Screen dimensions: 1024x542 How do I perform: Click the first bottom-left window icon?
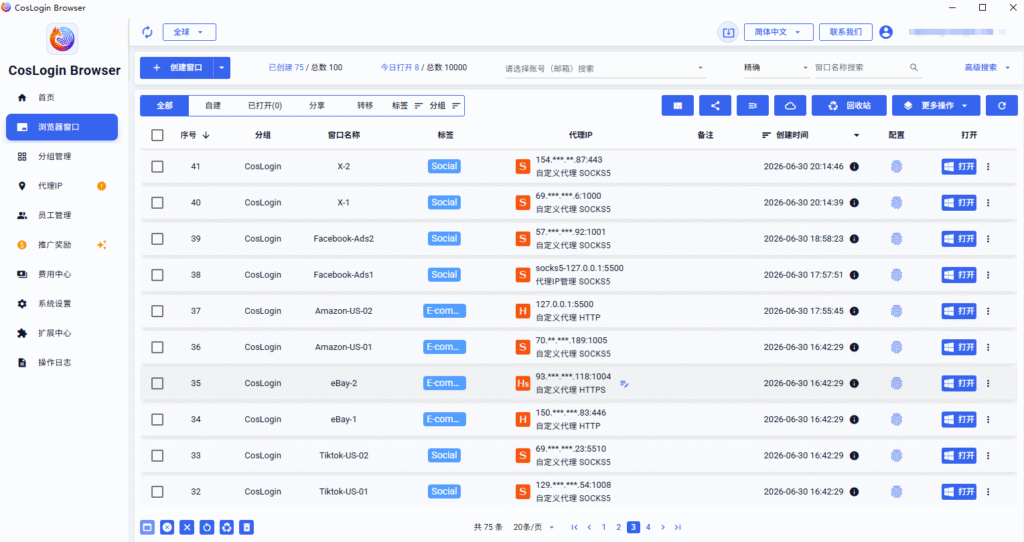[148, 527]
